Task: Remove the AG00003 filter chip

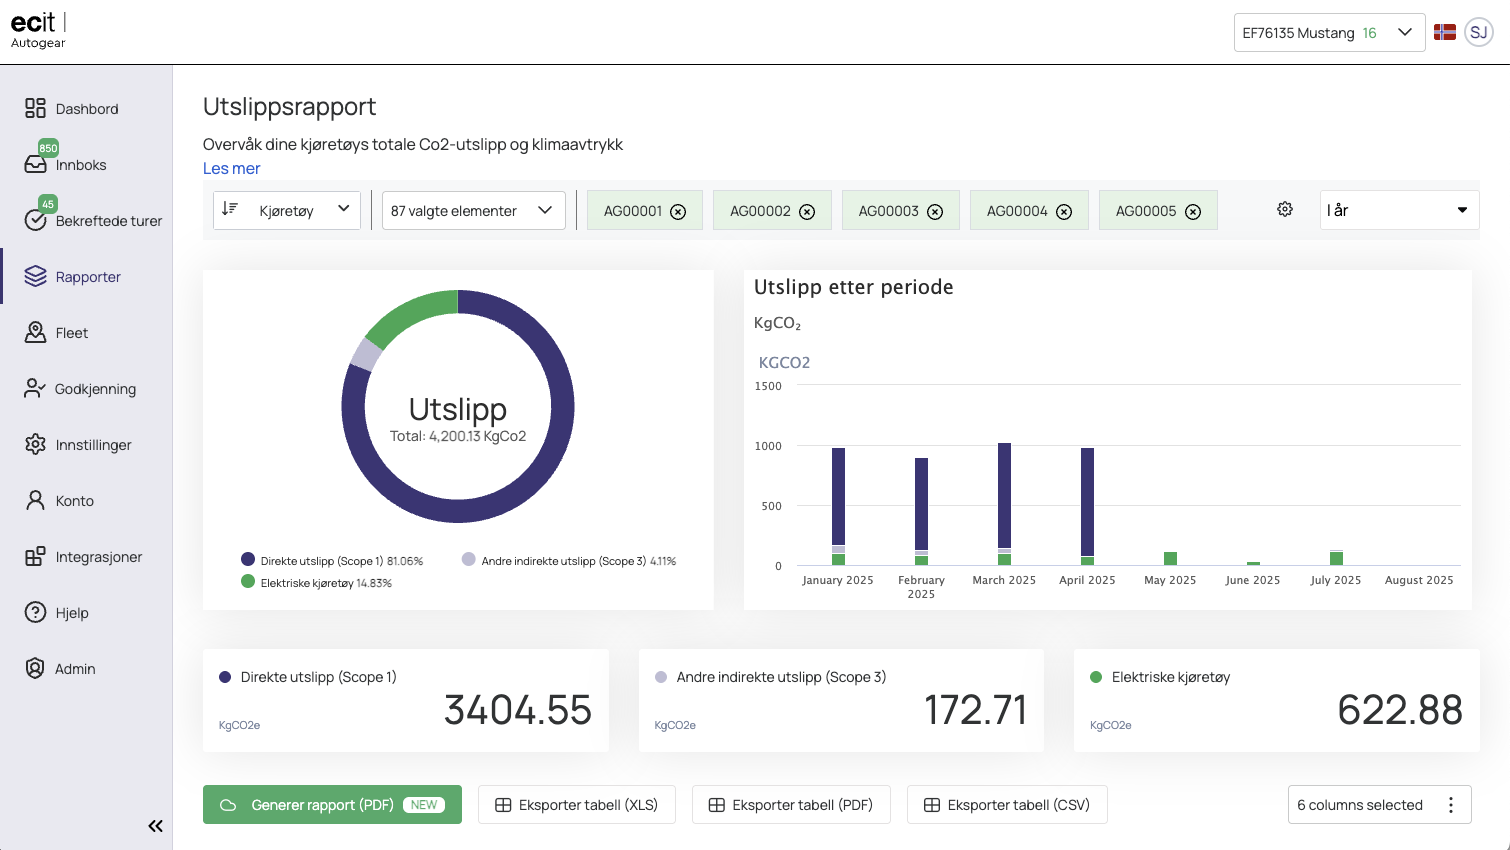Action: [935, 211]
